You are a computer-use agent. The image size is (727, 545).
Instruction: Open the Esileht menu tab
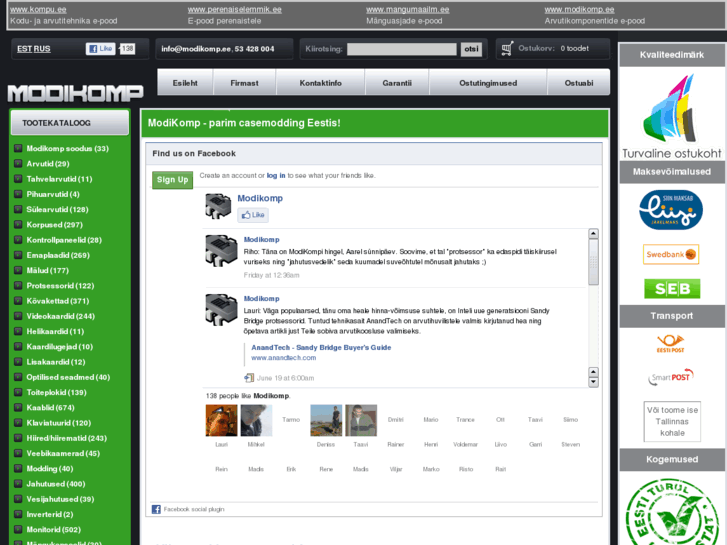click(x=185, y=83)
